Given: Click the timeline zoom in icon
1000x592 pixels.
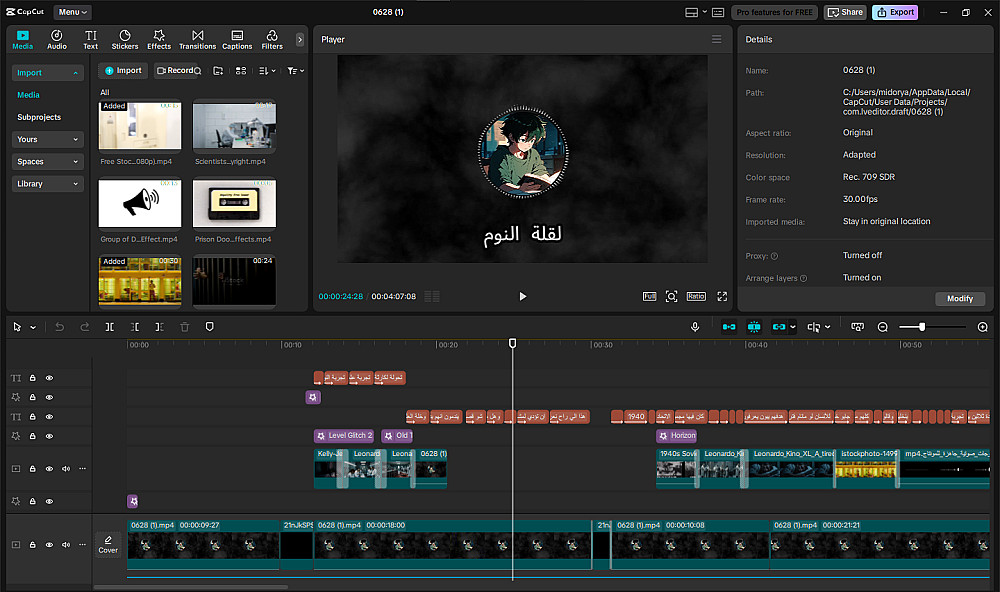Looking at the screenshot, I should pyautogui.click(x=983, y=327).
